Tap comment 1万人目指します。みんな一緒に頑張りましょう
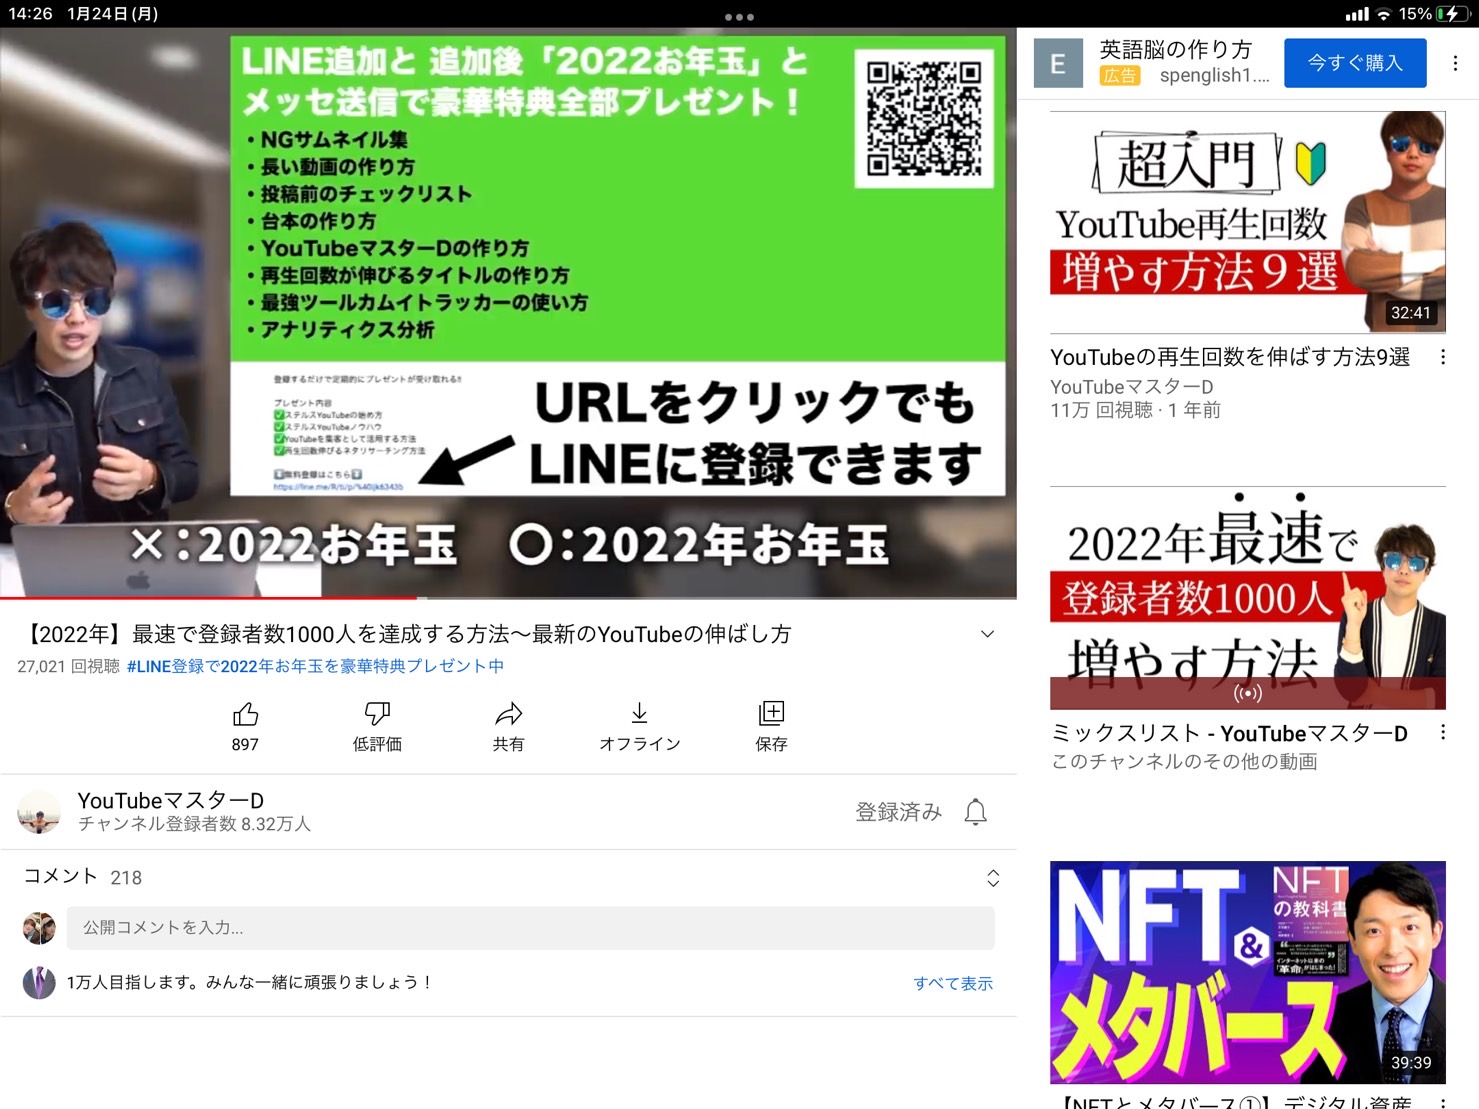Screen dimensions: 1479x1109 pyautogui.click(x=249, y=983)
